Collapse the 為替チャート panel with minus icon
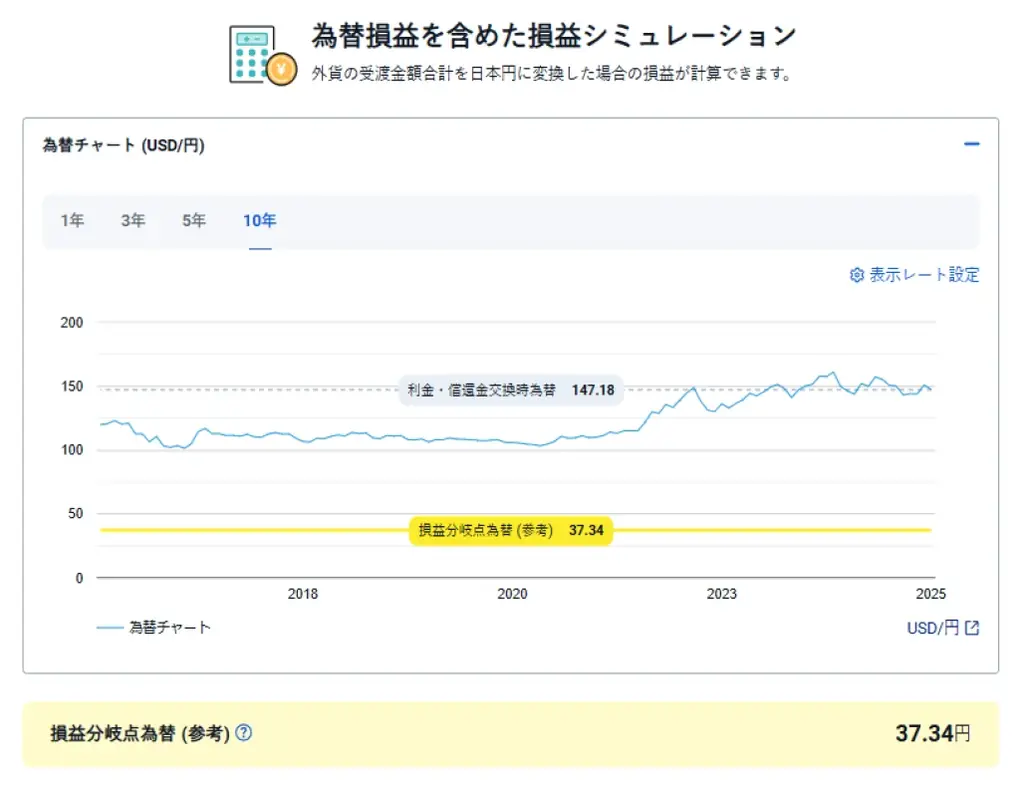 971,145
